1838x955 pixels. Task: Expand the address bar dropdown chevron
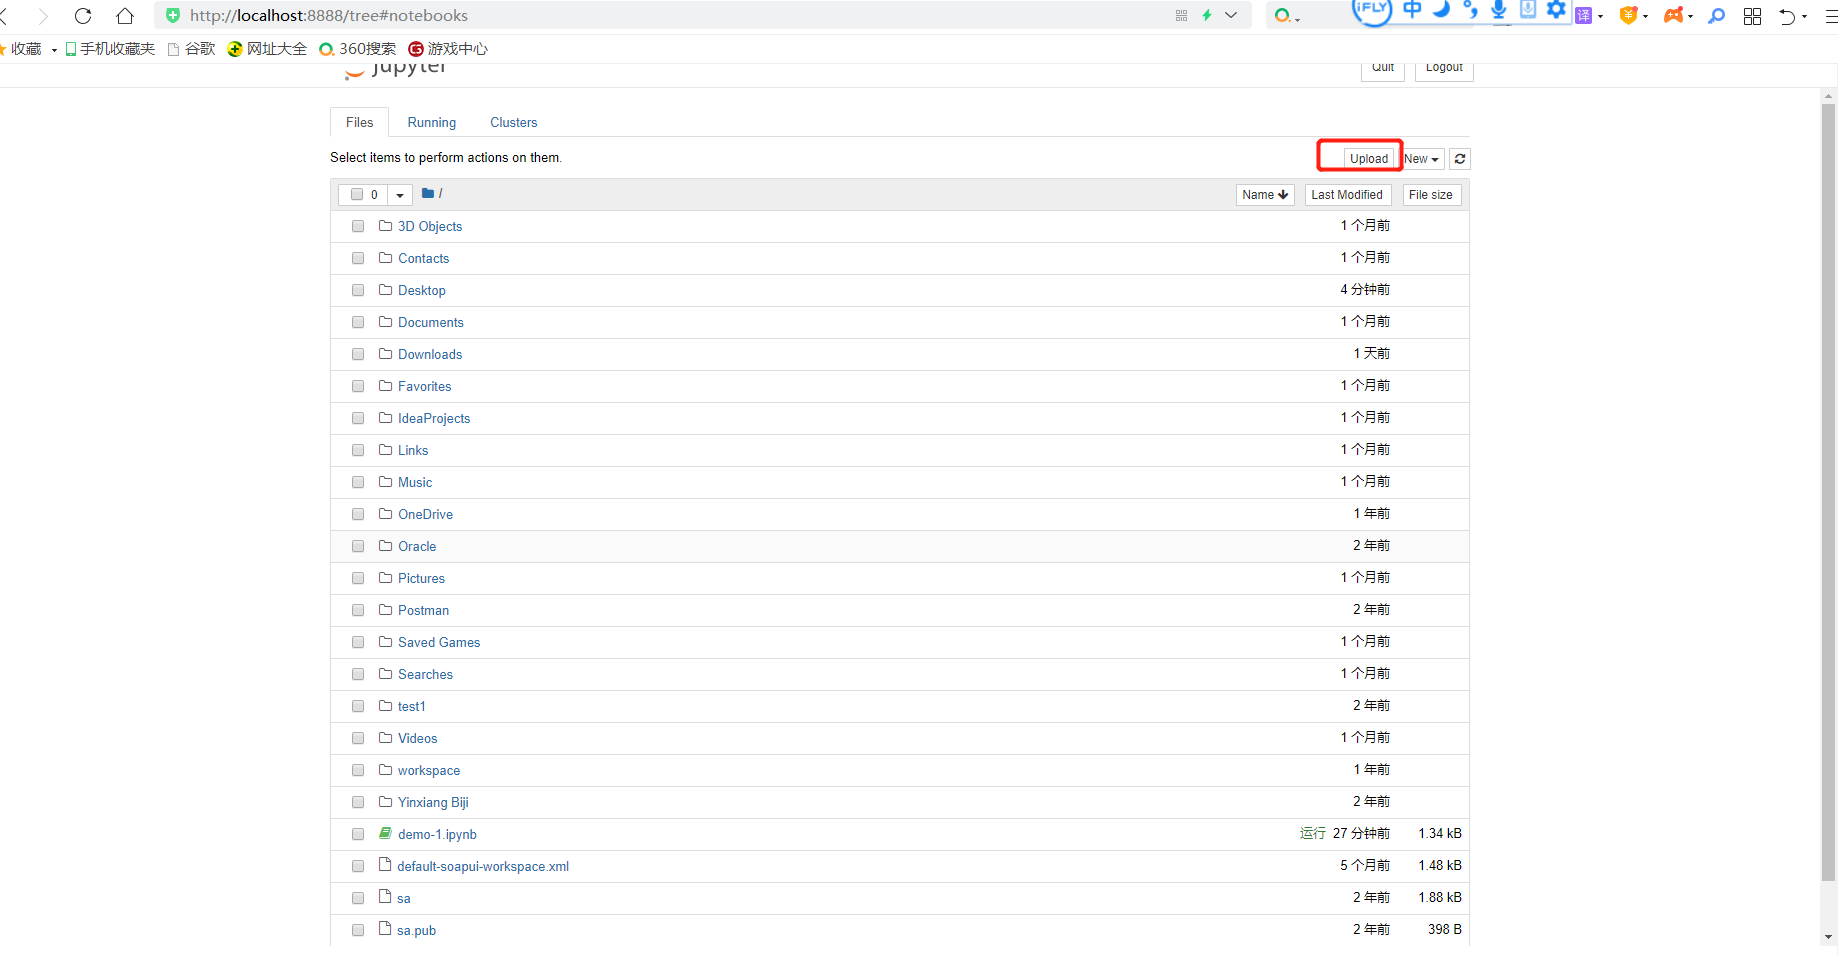[1231, 16]
